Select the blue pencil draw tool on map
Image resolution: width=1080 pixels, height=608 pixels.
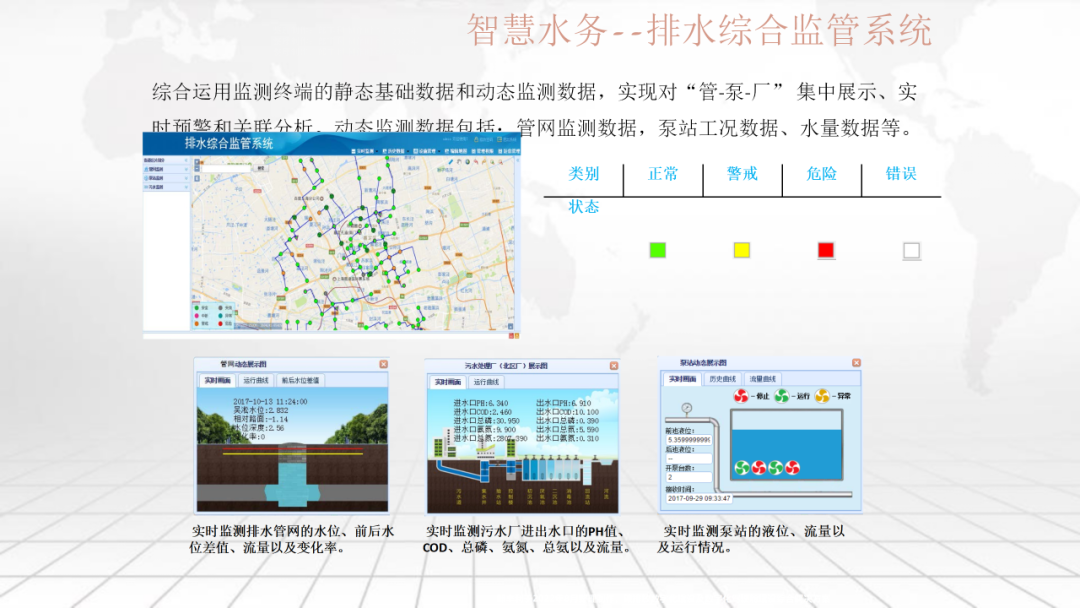(450, 162)
